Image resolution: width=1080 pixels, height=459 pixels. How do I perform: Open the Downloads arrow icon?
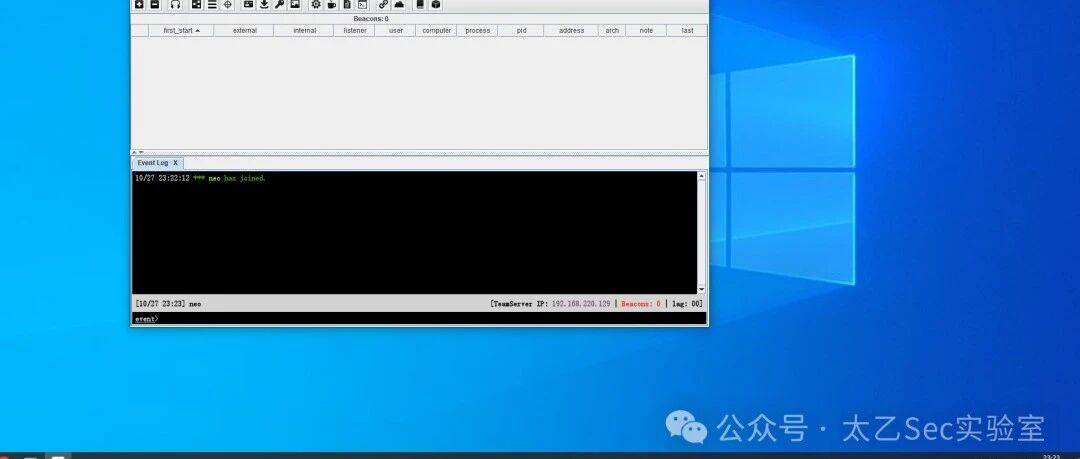pyautogui.click(x=264, y=5)
